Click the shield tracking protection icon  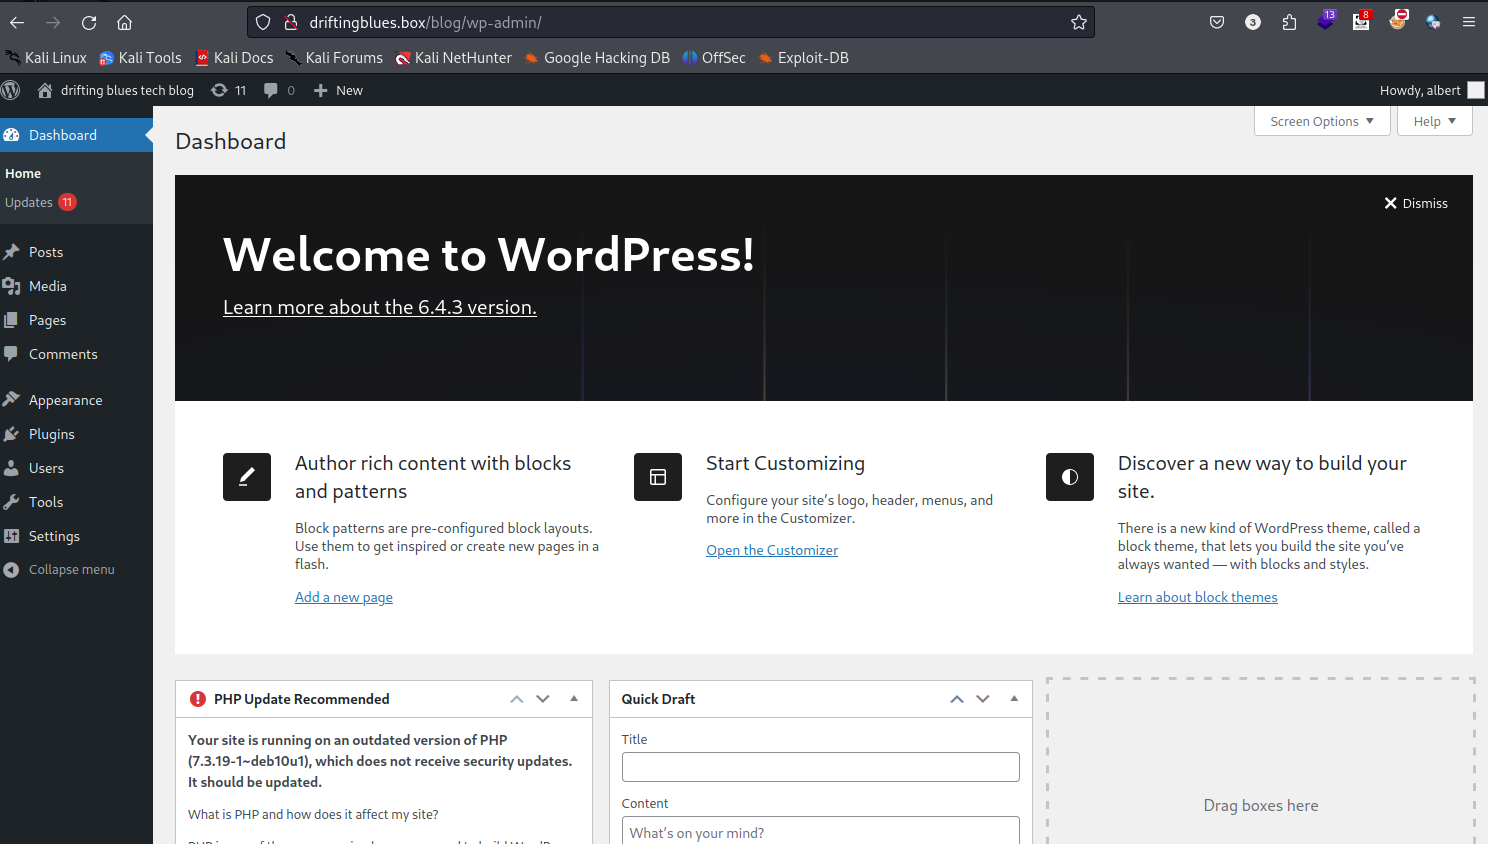[x=263, y=22]
